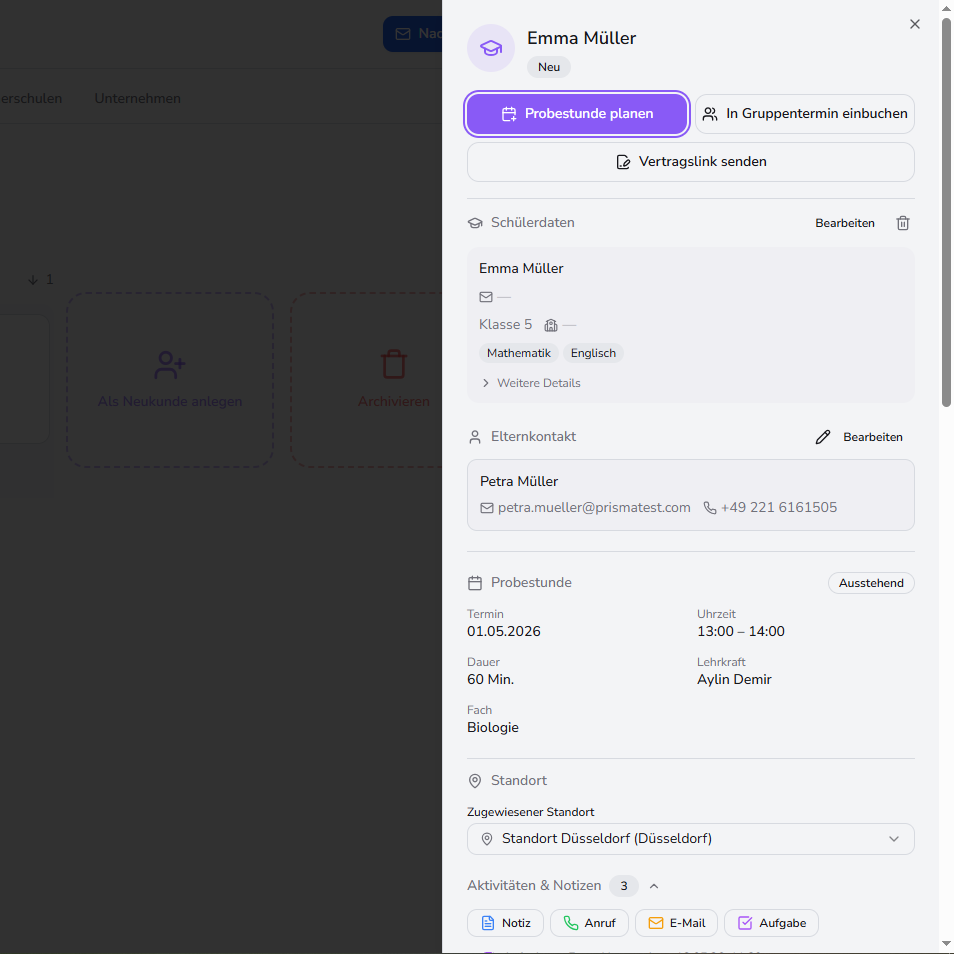Click the Ausstehend status badge
Viewport: 954px width, 954px height.
[871, 583]
